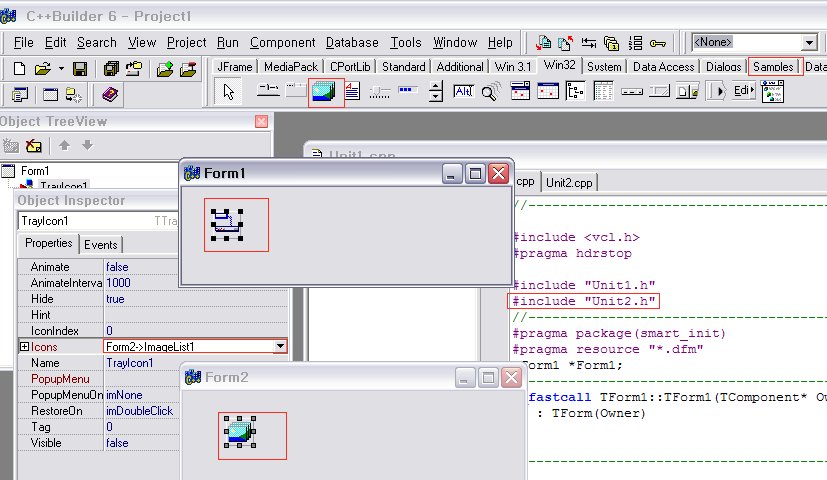
Task: Click the New file toolbar icon
Action: point(20,69)
